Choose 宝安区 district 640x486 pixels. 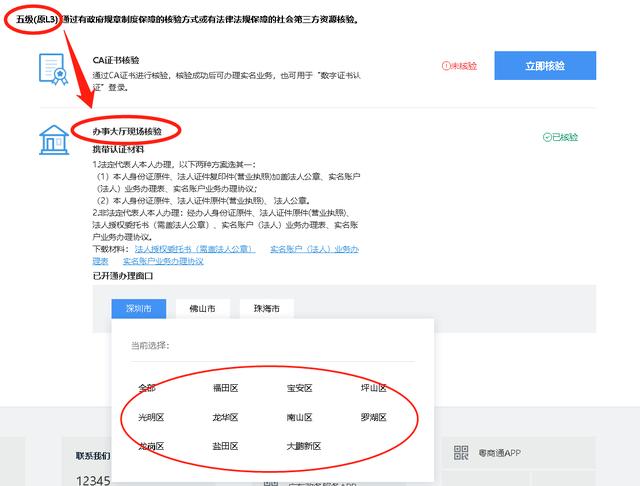(299, 388)
